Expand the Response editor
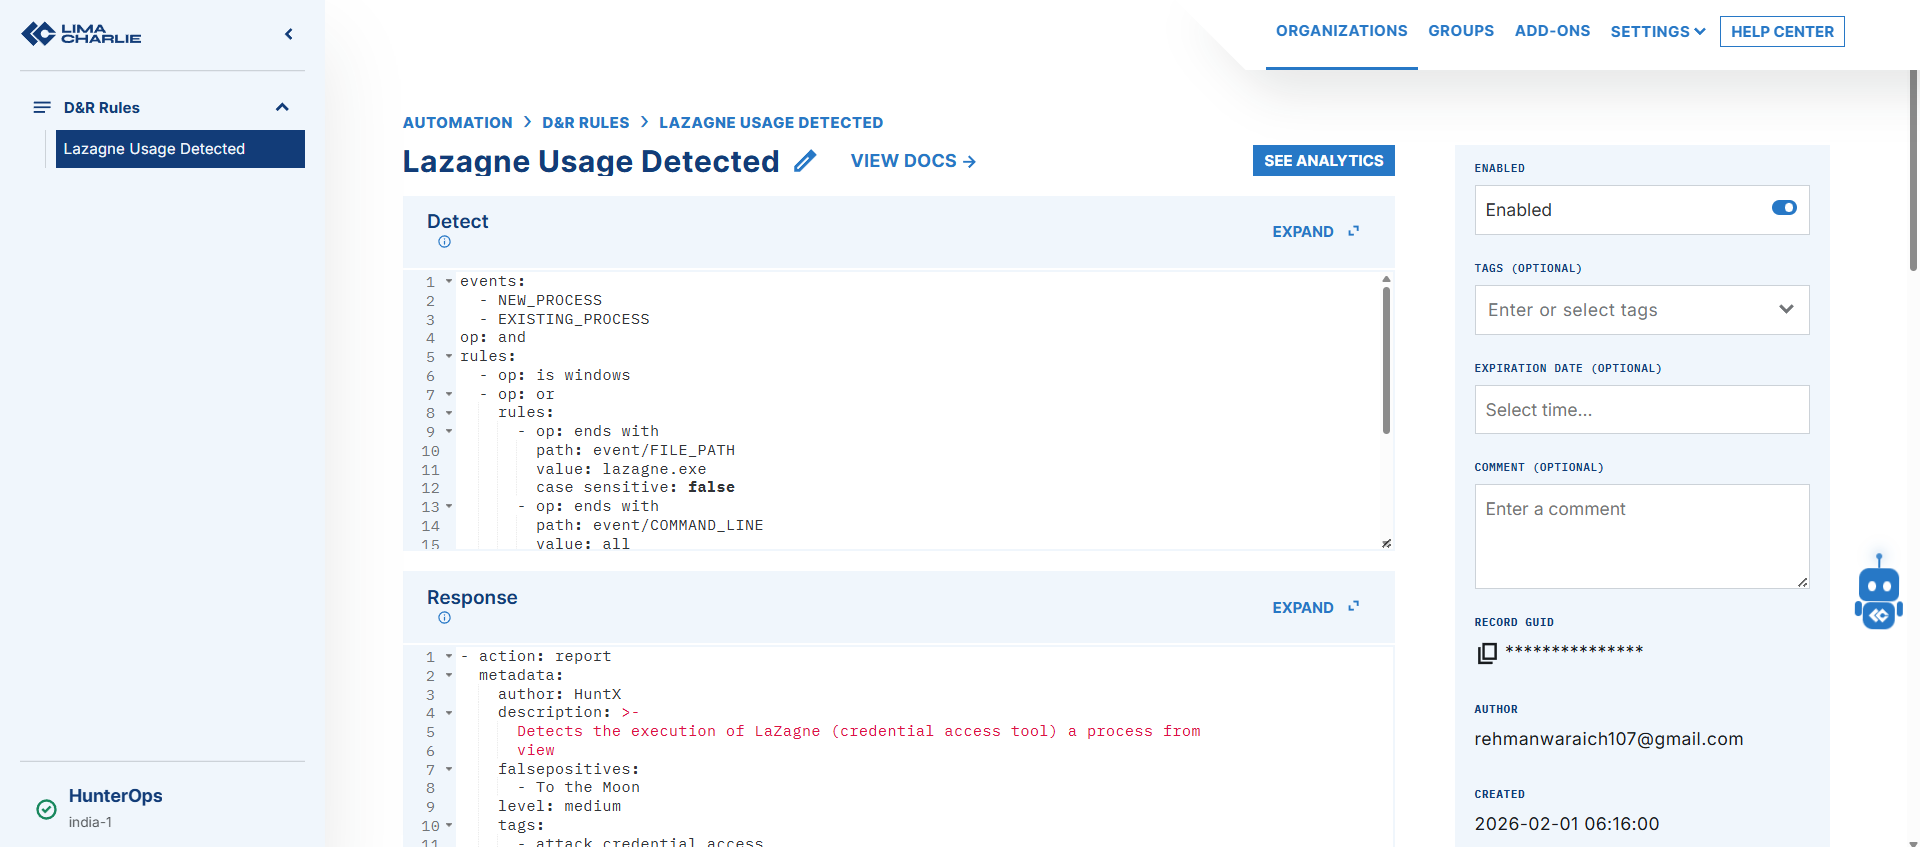1920x847 pixels. coord(1315,608)
